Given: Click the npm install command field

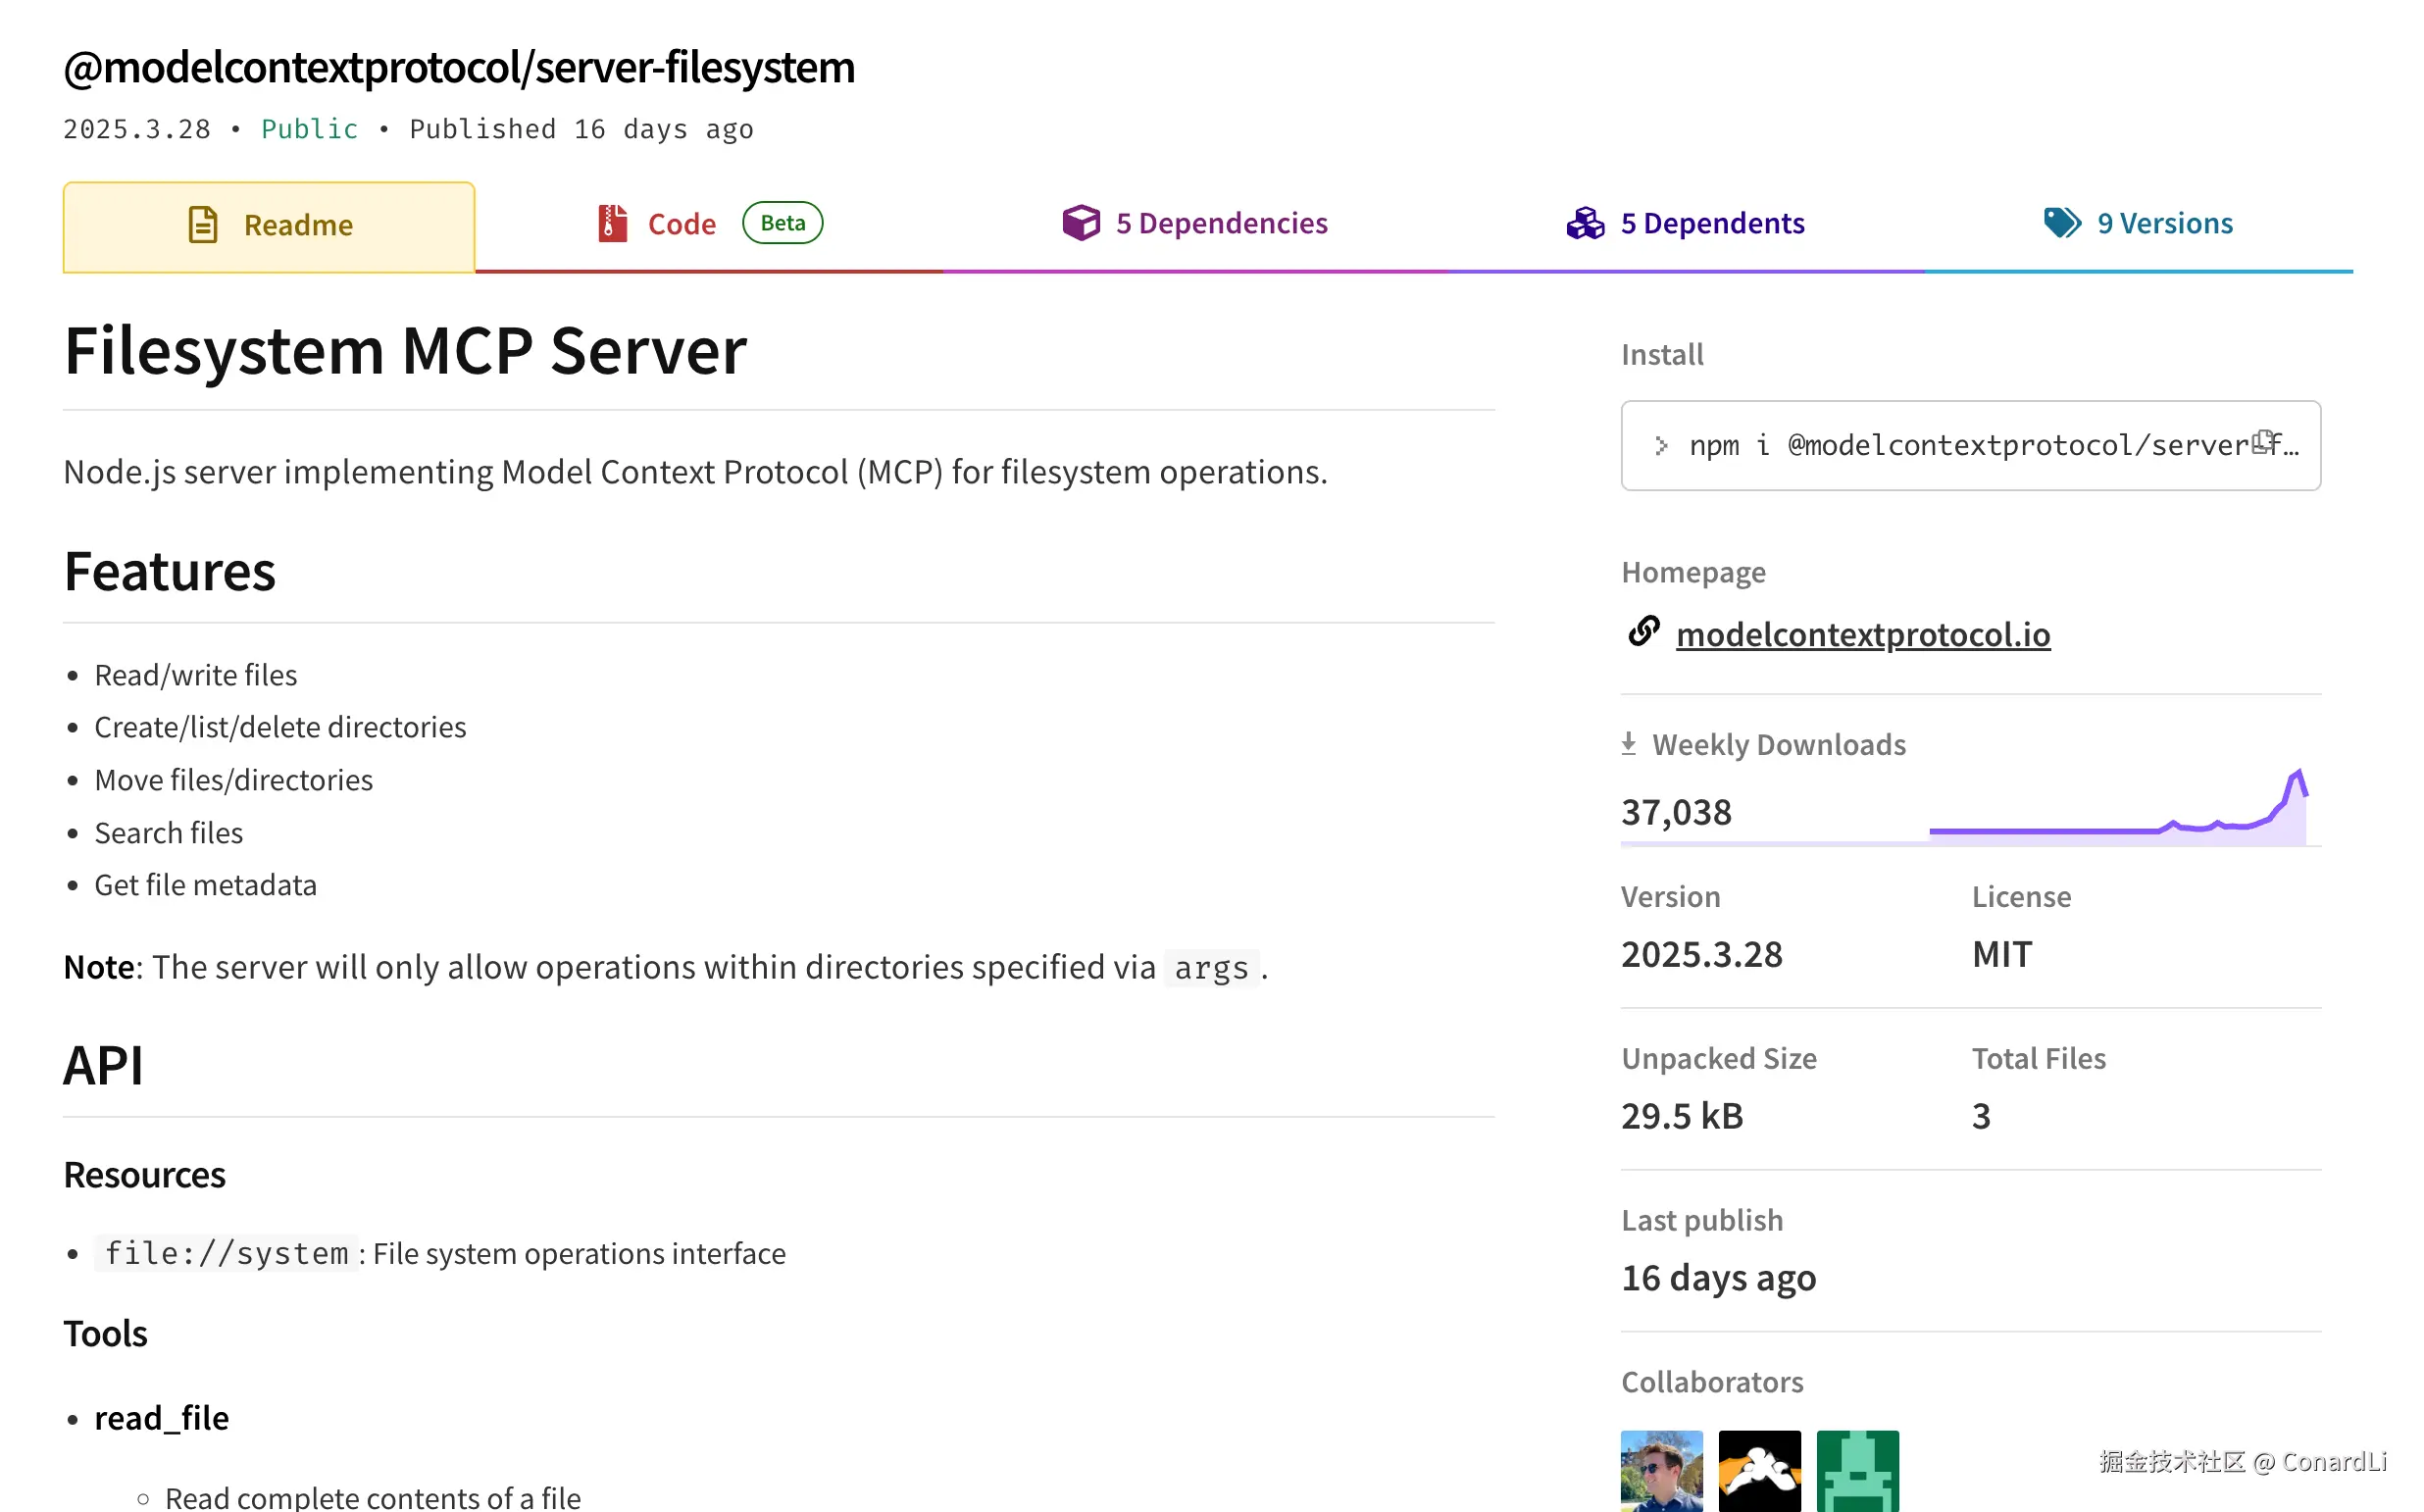Looking at the screenshot, I should click(x=1950, y=445).
